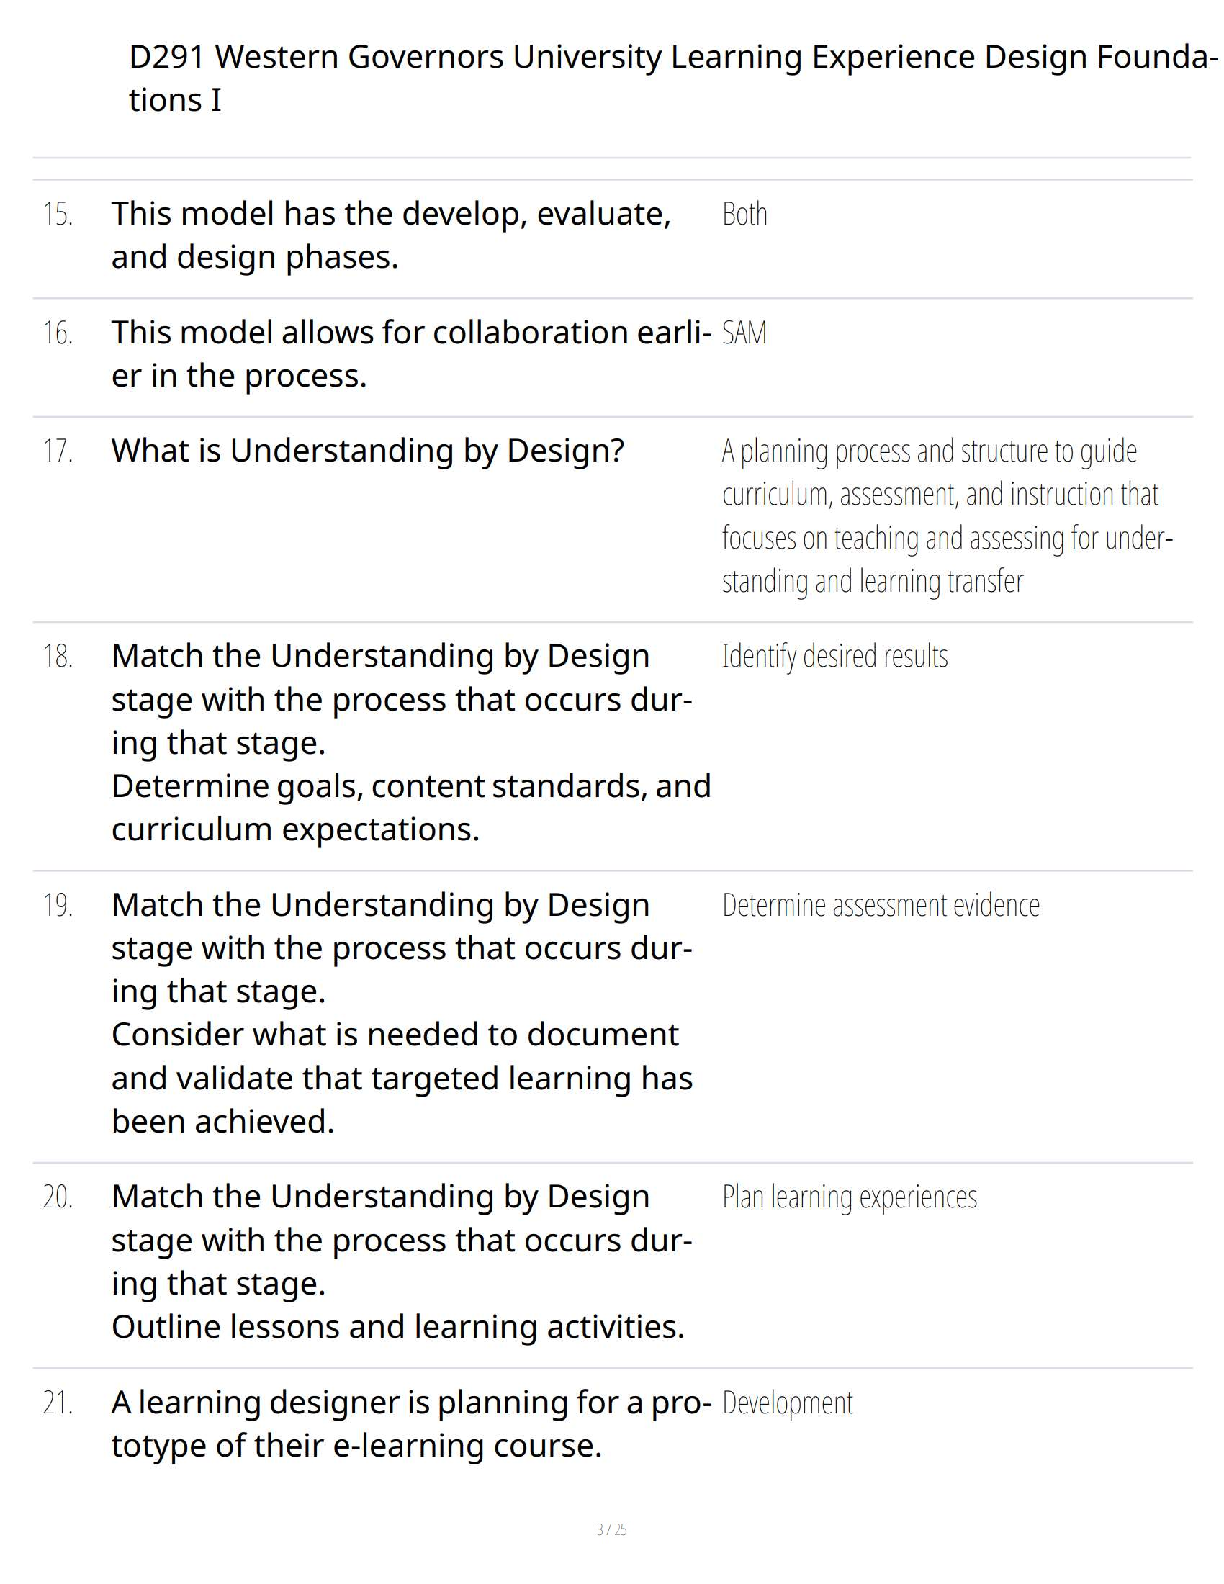
Task: Click number 19 in the list
Action: tap(57, 906)
